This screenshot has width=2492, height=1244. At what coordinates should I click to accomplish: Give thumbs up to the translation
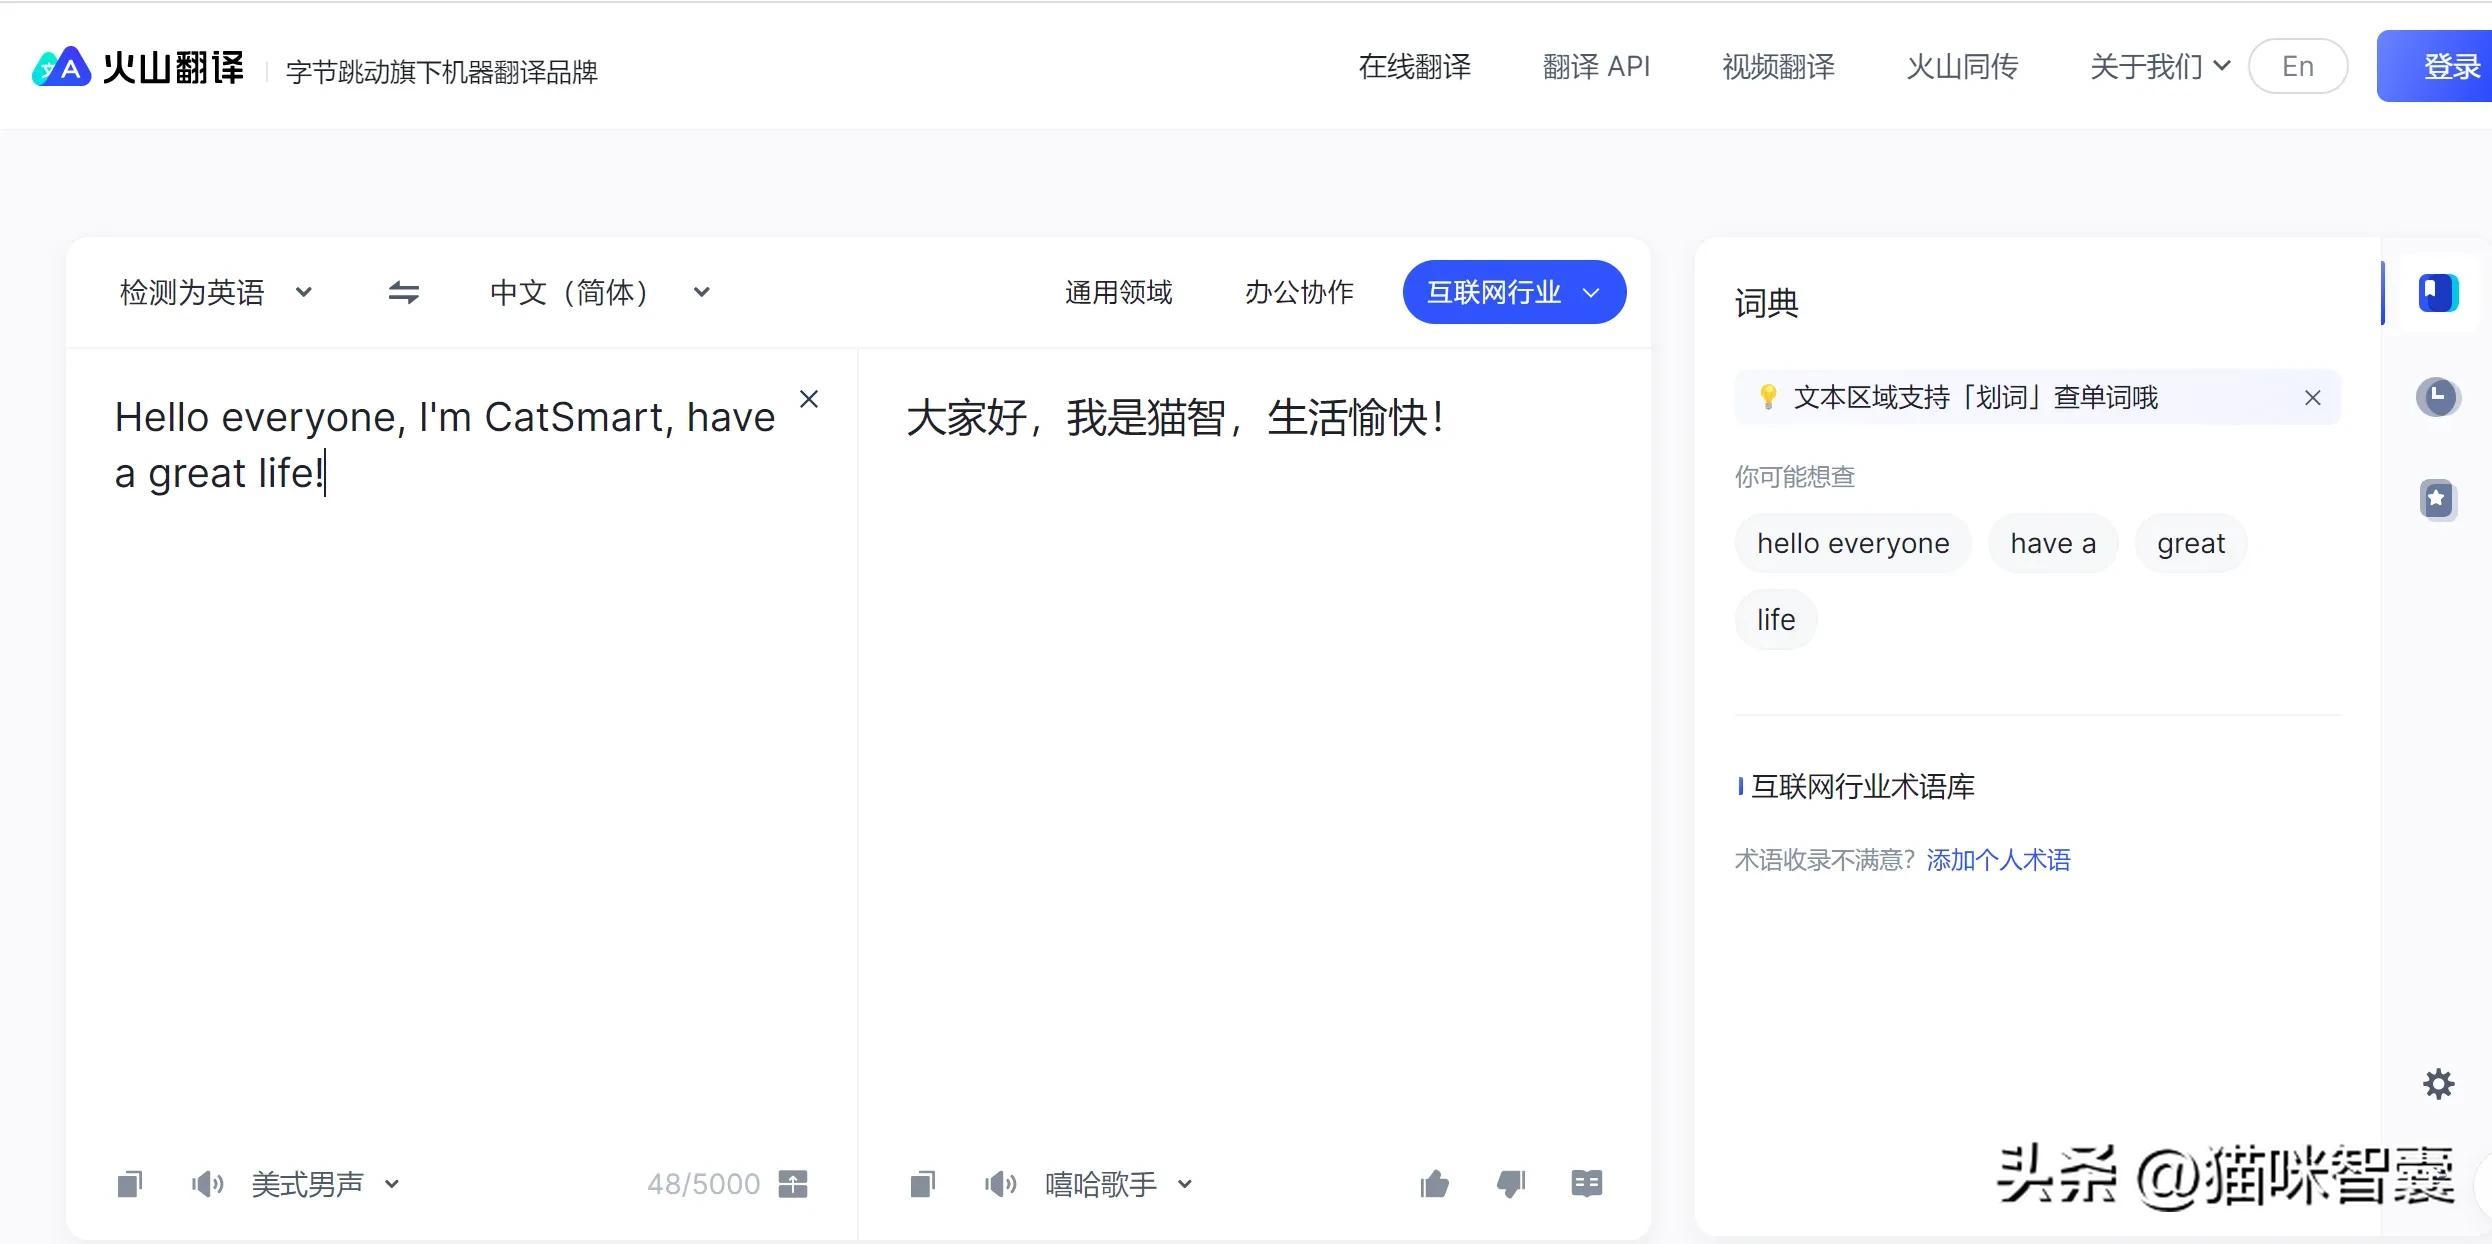(x=1434, y=1184)
